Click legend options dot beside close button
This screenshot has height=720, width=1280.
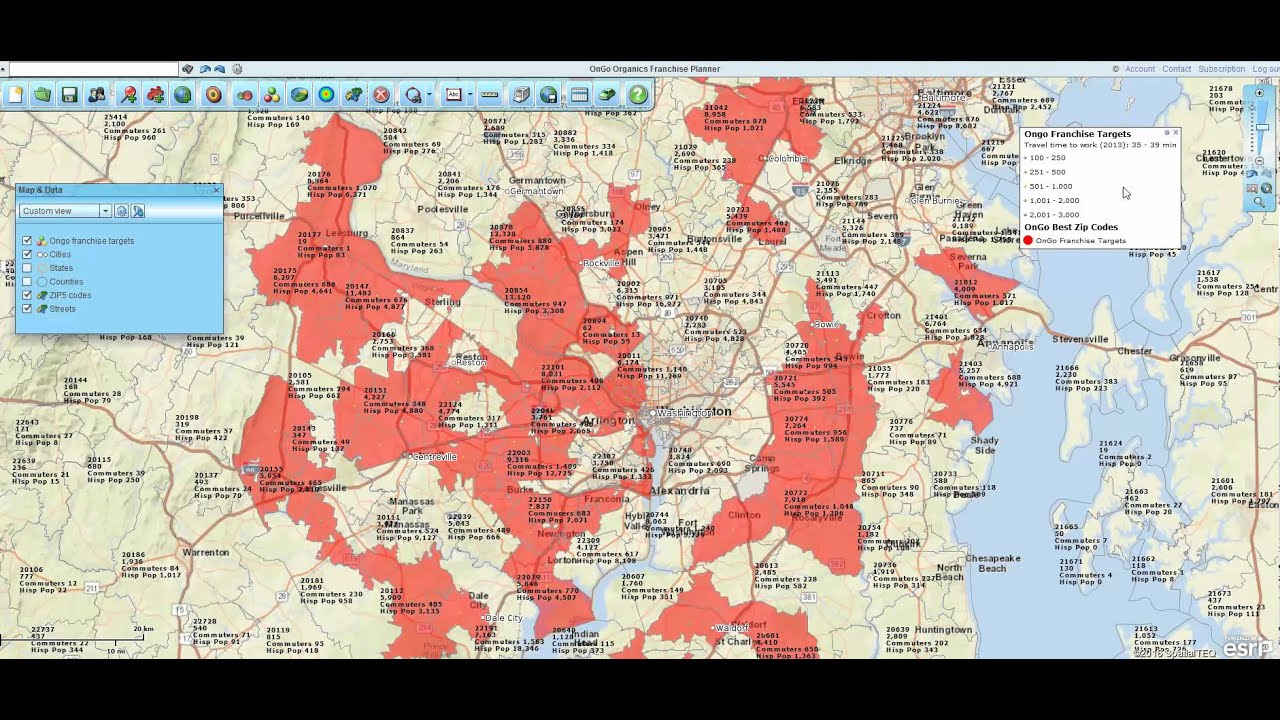[x=1166, y=133]
